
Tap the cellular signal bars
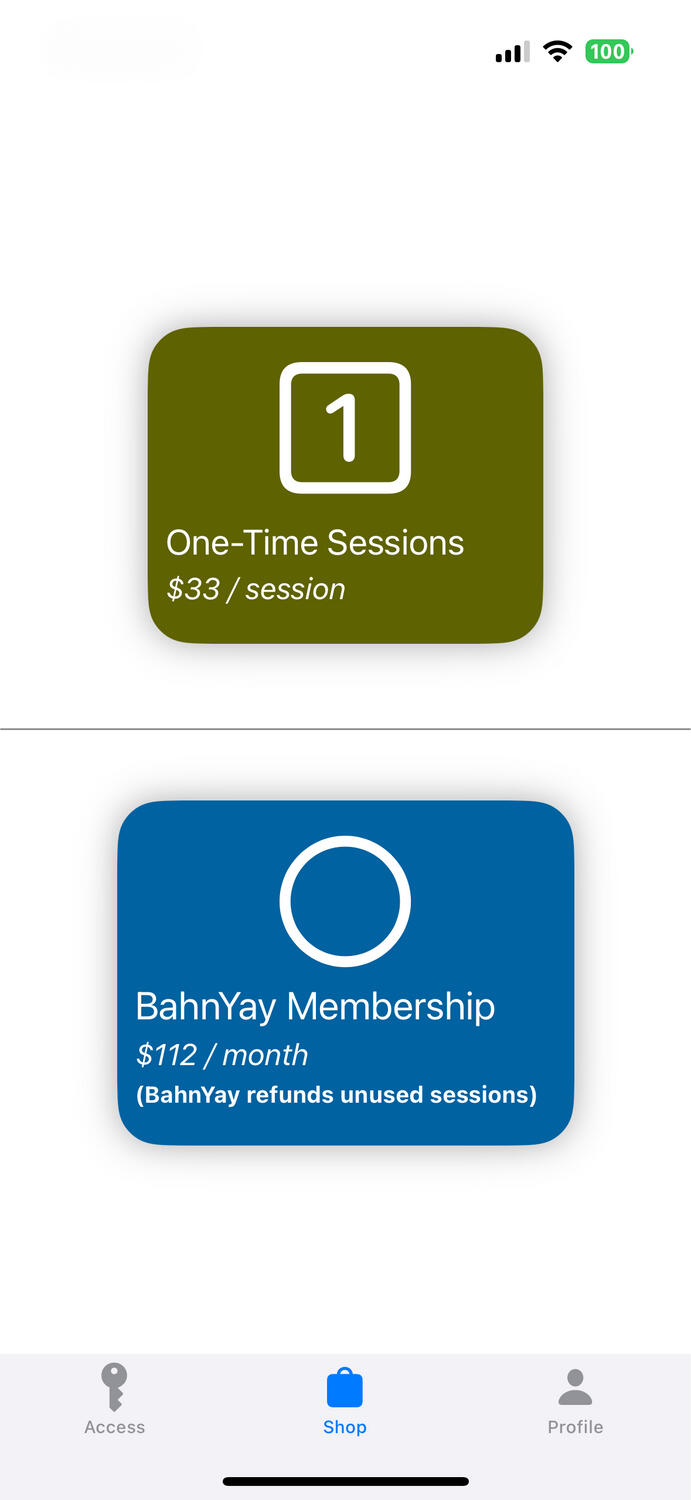point(513,52)
